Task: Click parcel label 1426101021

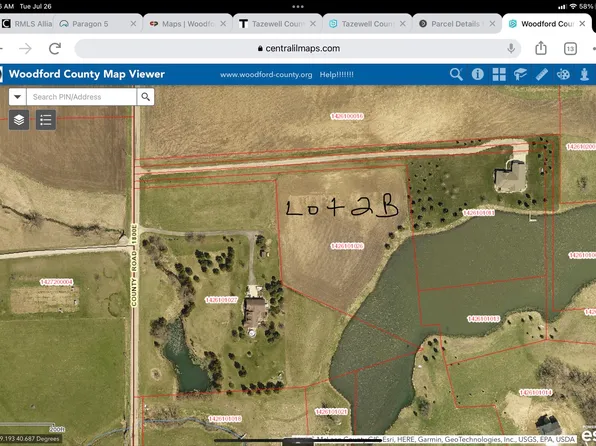Action: pos(331,412)
